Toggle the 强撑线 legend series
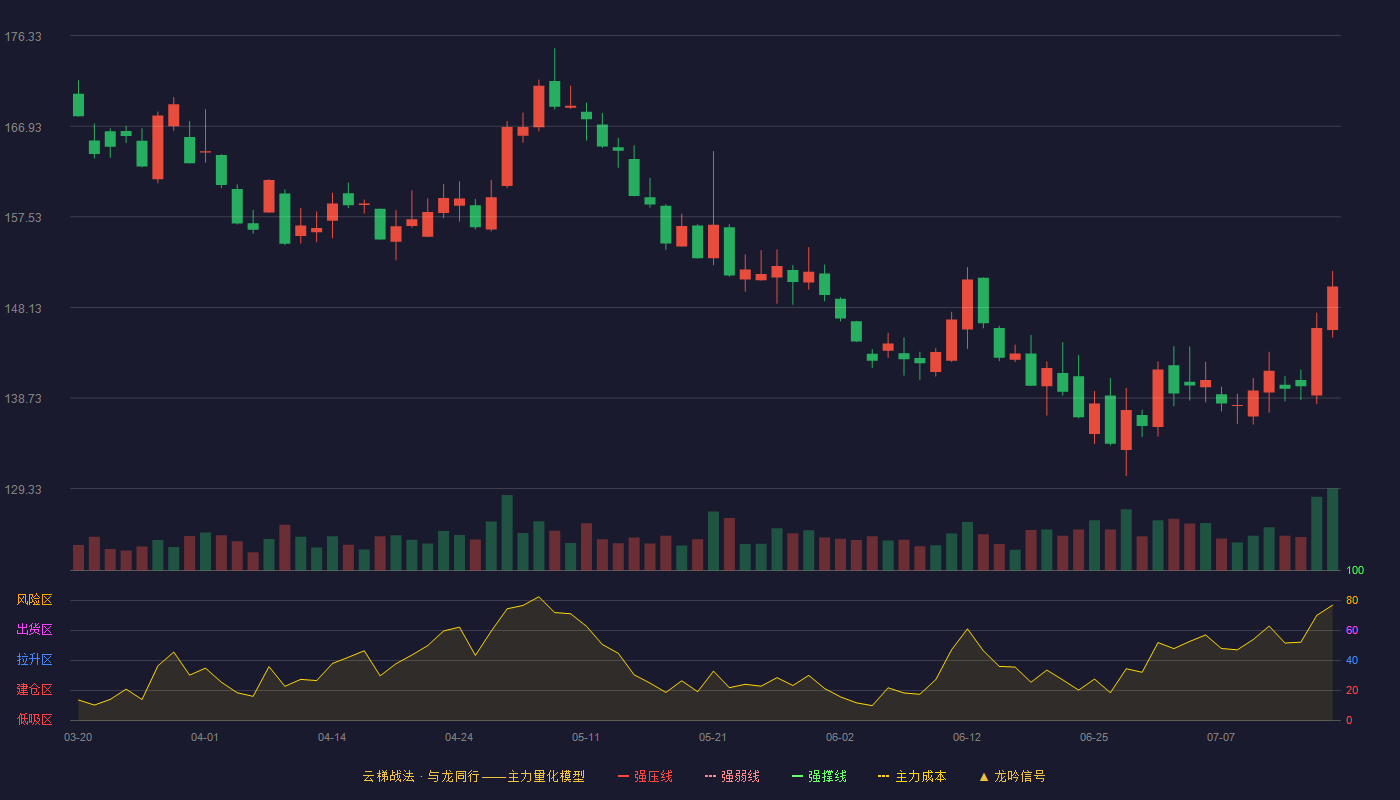Viewport: 1400px width, 800px height. 819,776
